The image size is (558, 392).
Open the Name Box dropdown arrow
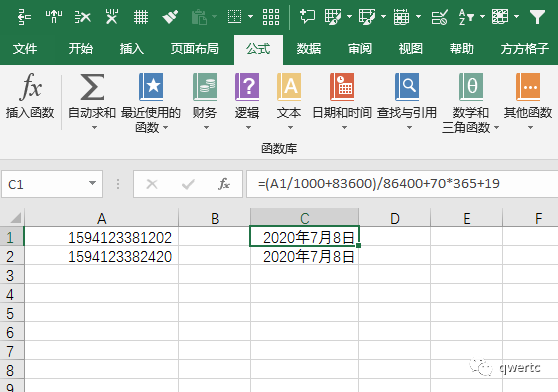click(x=93, y=183)
